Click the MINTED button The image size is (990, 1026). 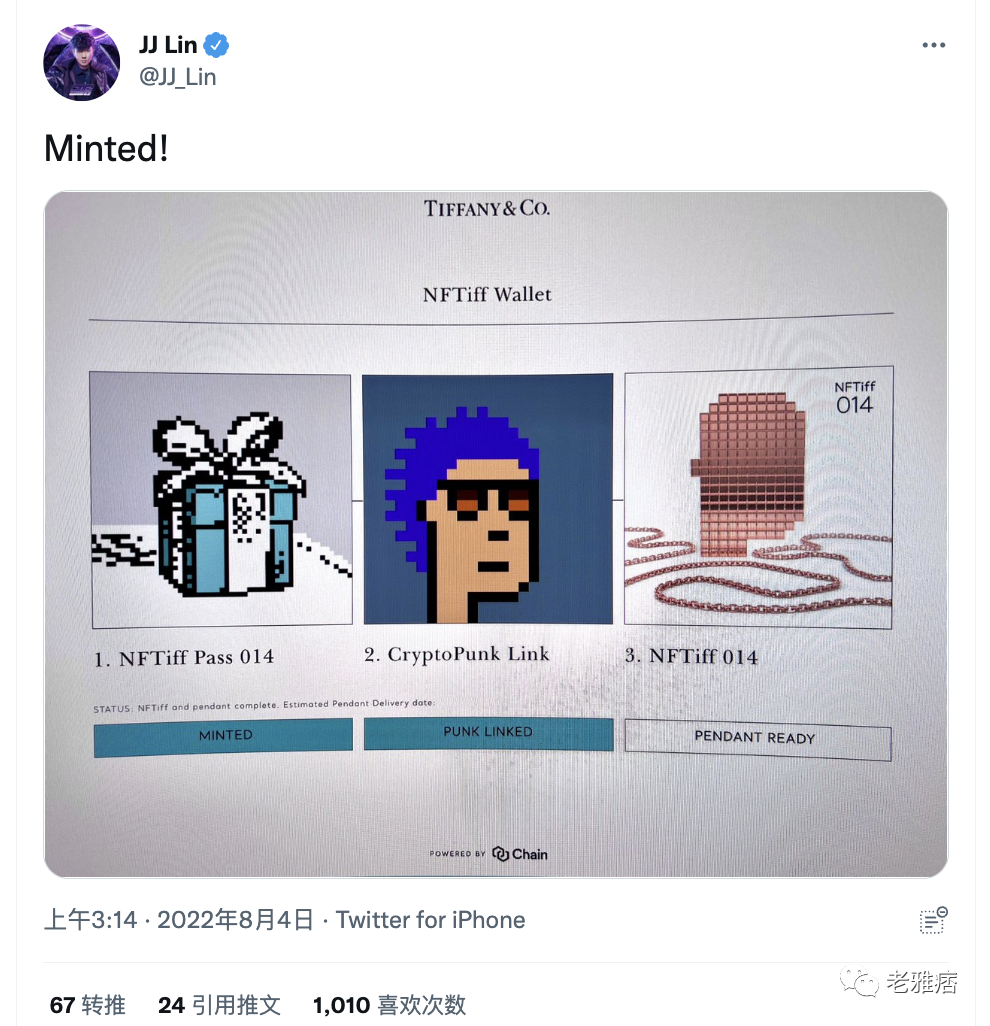[223, 737]
